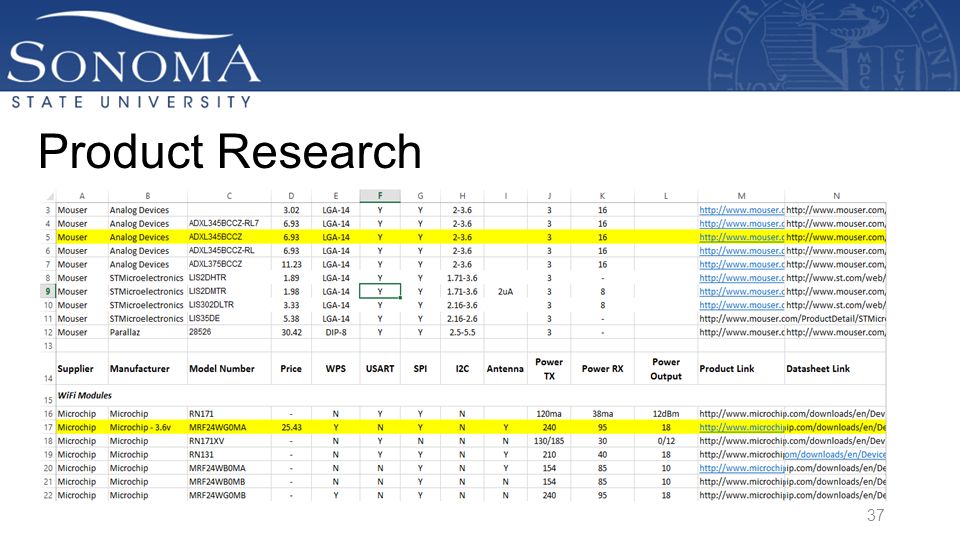Image resolution: width=960 pixels, height=540 pixels.
Task: Click the 11.23 price cell
Action: click(x=291, y=264)
